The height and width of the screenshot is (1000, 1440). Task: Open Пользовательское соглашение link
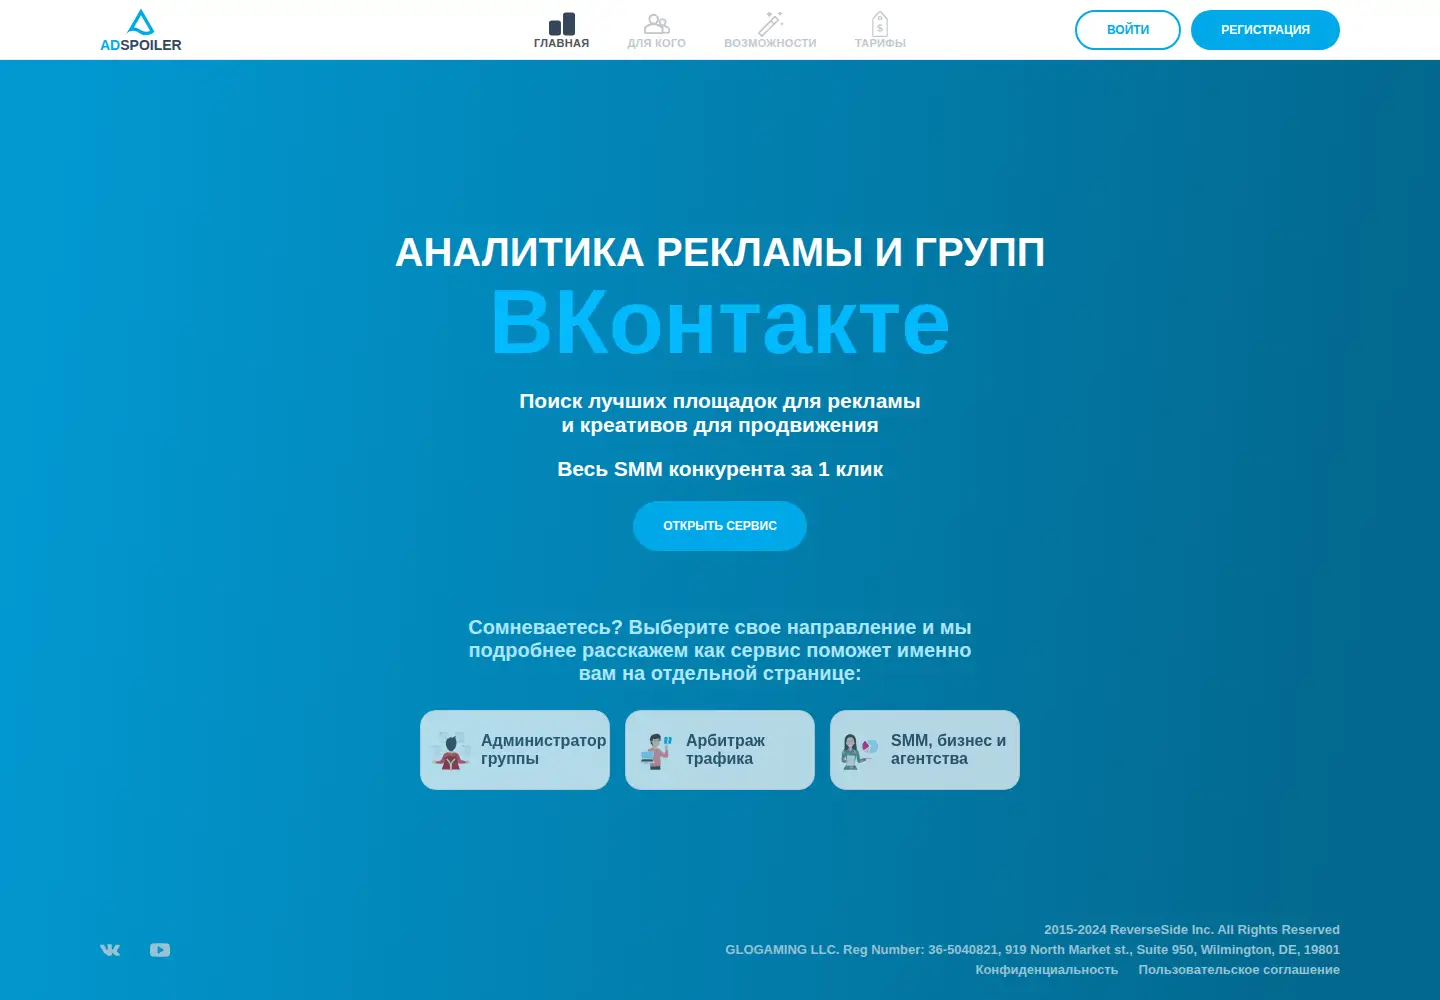[1239, 970]
